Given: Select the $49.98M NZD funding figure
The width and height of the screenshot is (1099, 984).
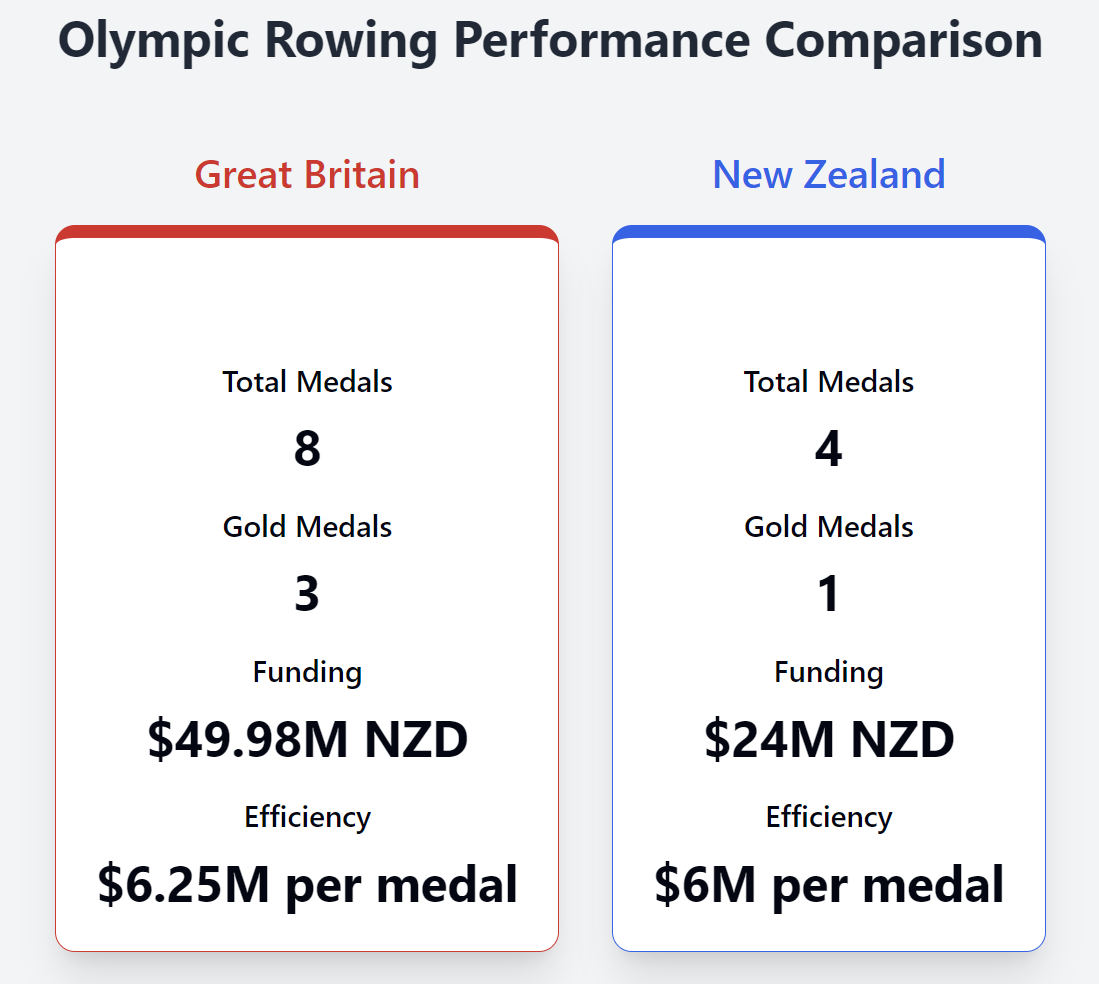Looking at the screenshot, I should pyautogui.click(x=307, y=740).
